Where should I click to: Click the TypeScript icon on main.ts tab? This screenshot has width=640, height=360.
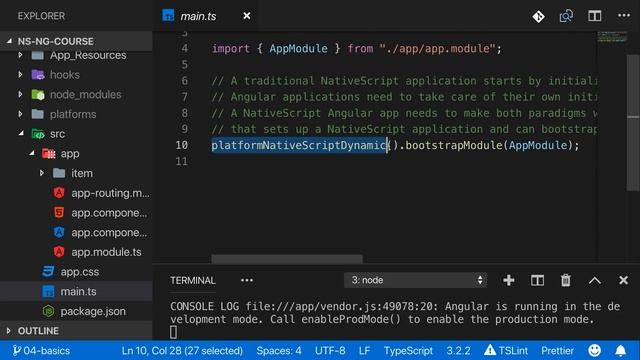click(x=168, y=16)
